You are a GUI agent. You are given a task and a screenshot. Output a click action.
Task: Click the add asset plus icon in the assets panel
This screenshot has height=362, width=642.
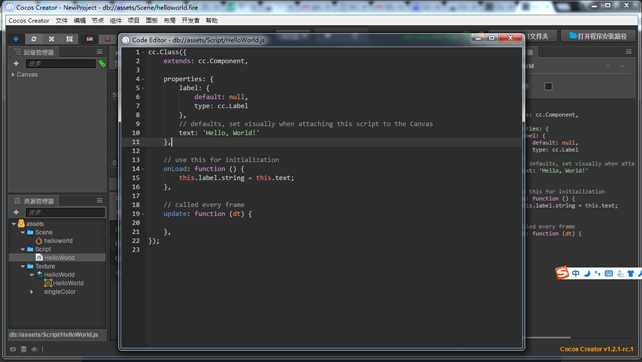(16, 212)
